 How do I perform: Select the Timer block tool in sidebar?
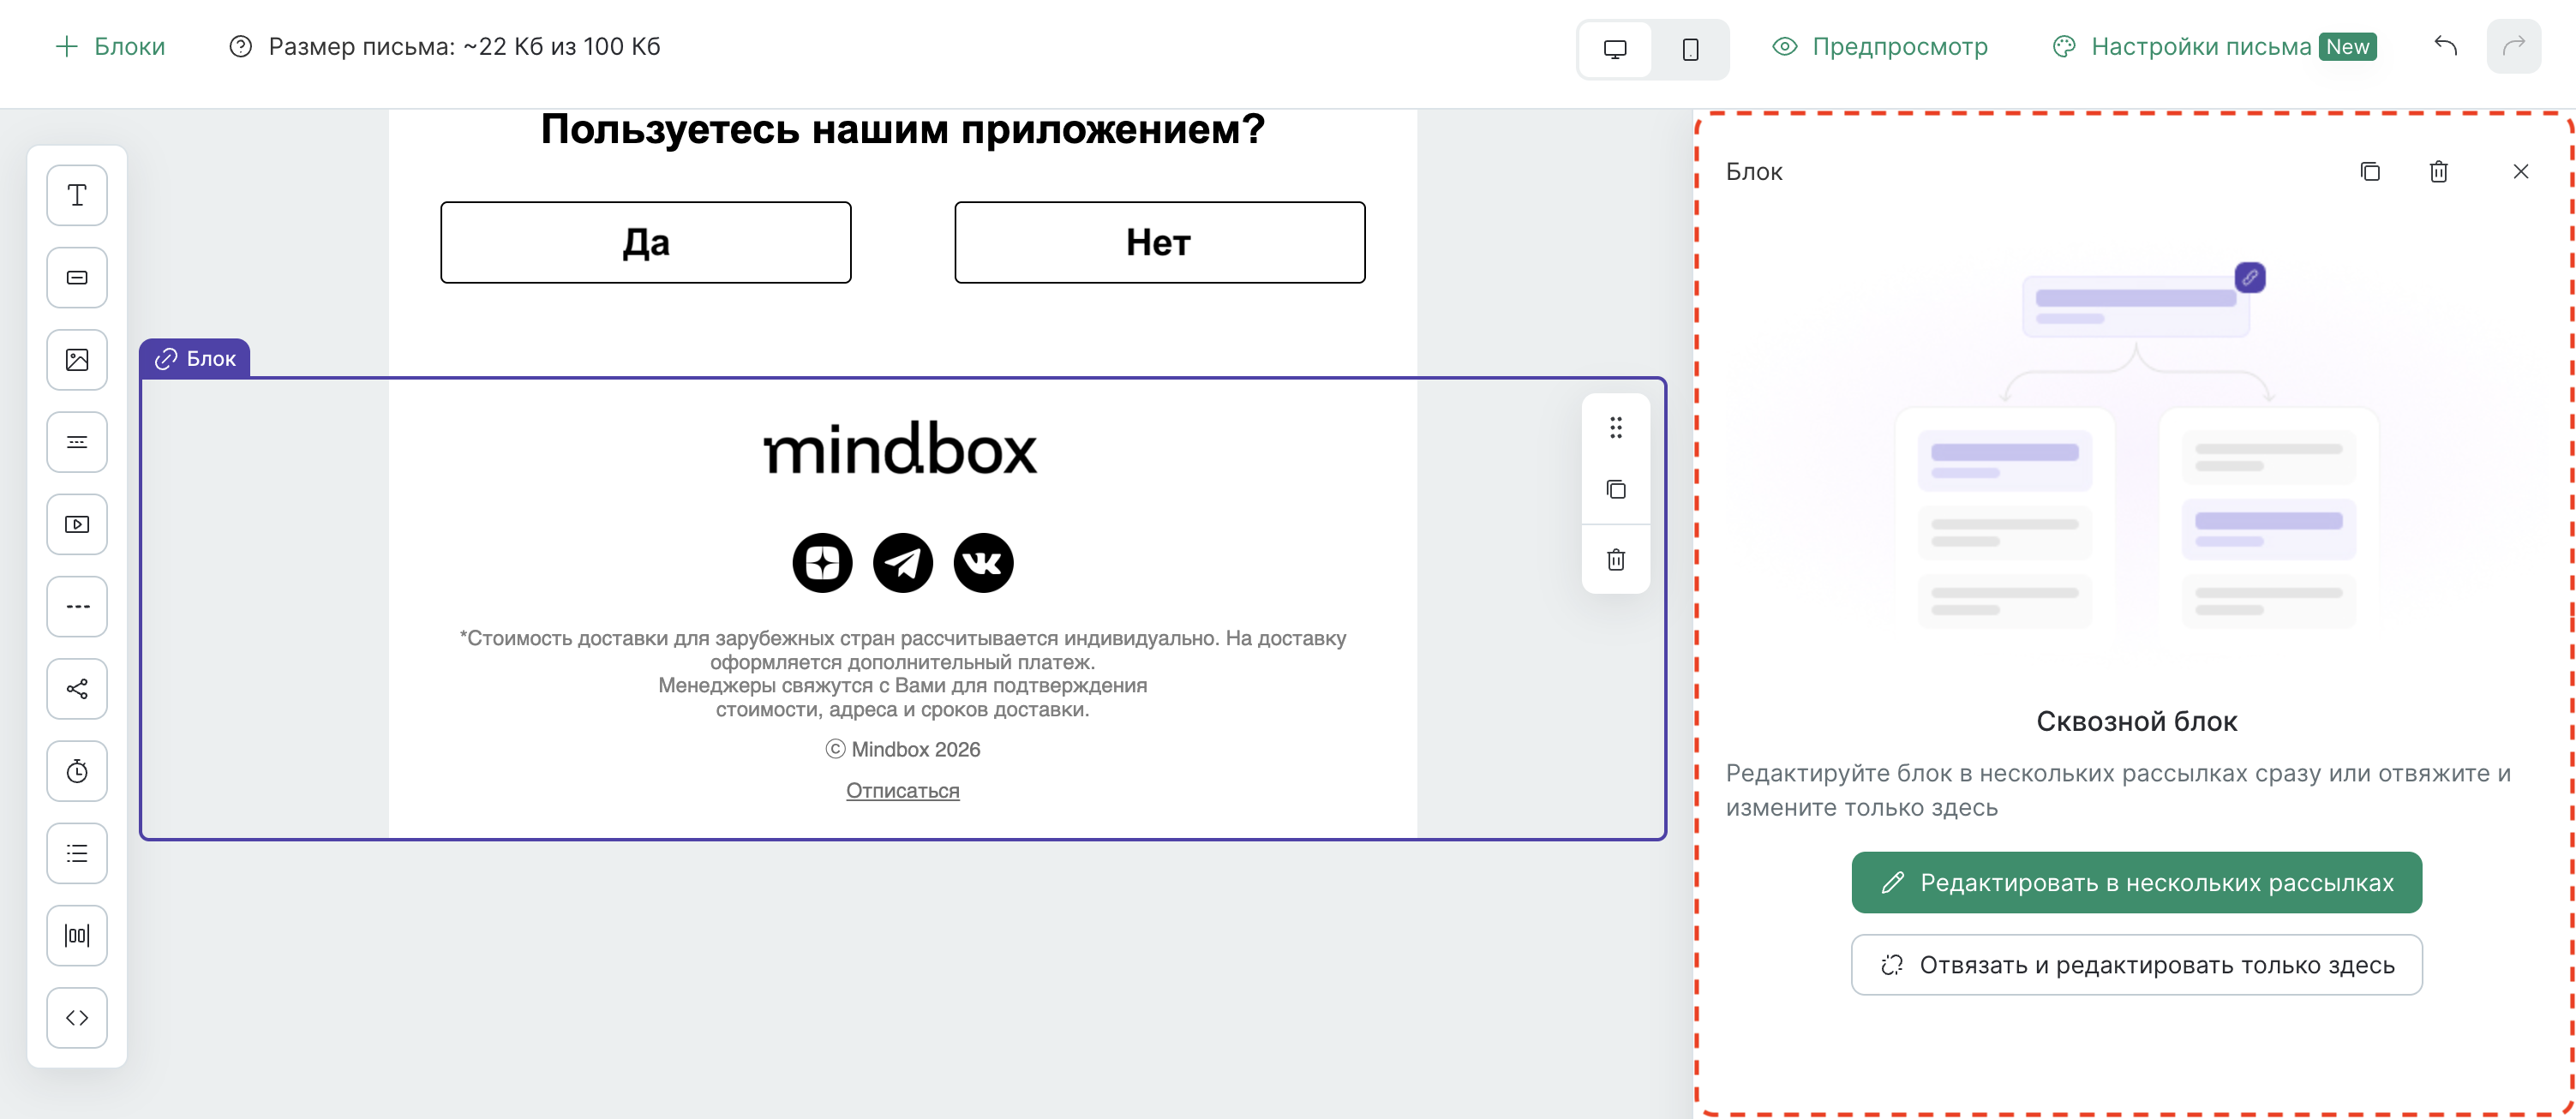pyautogui.click(x=77, y=771)
